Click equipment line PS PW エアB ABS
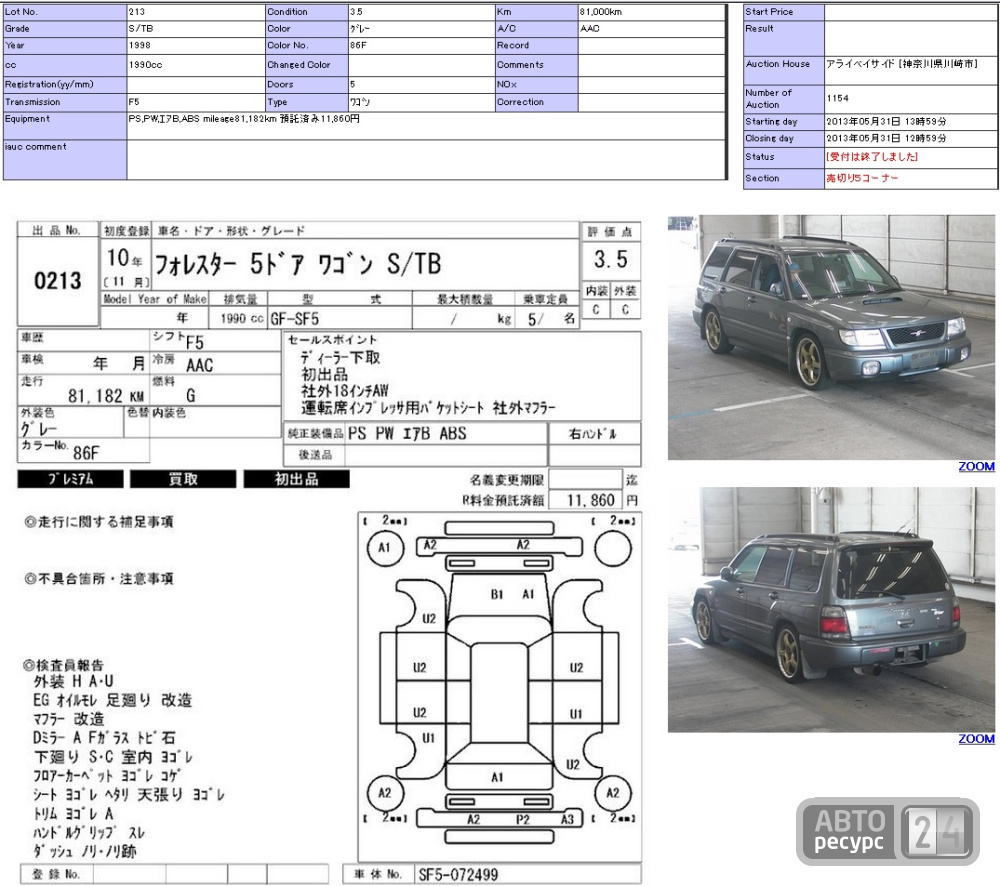Image resolution: width=1000 pixels, height=886 pixels. point(407,434)
